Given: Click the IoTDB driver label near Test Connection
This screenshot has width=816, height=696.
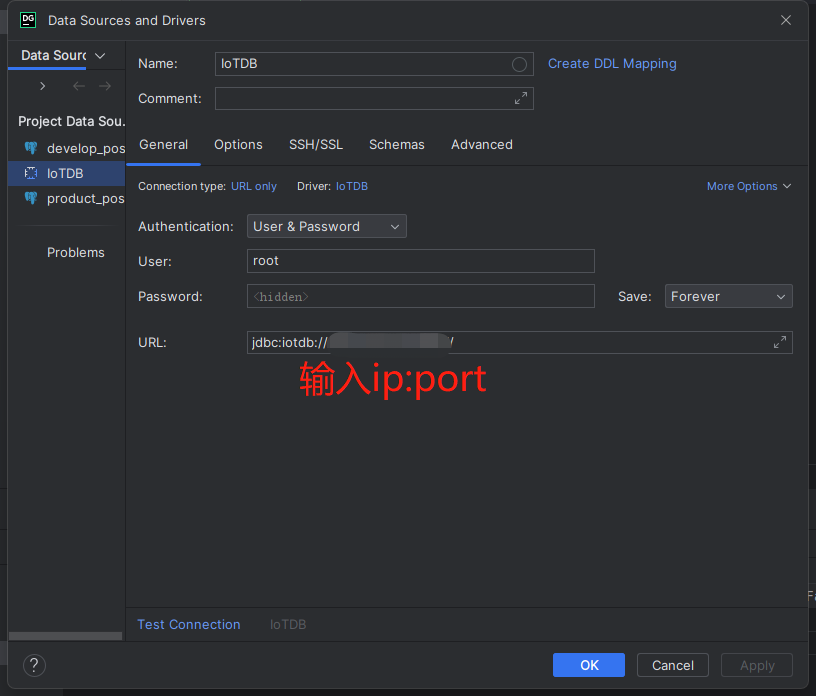Looking at the screenshot, I should click(288, 625).
